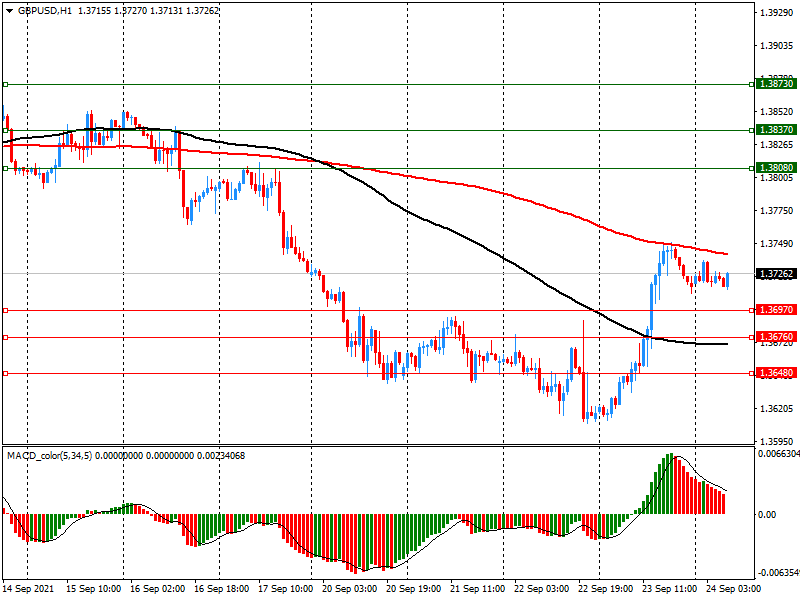Click the 16 Sep 18:00 time label
Screen dimensions: 800x600
click(221, 589)
